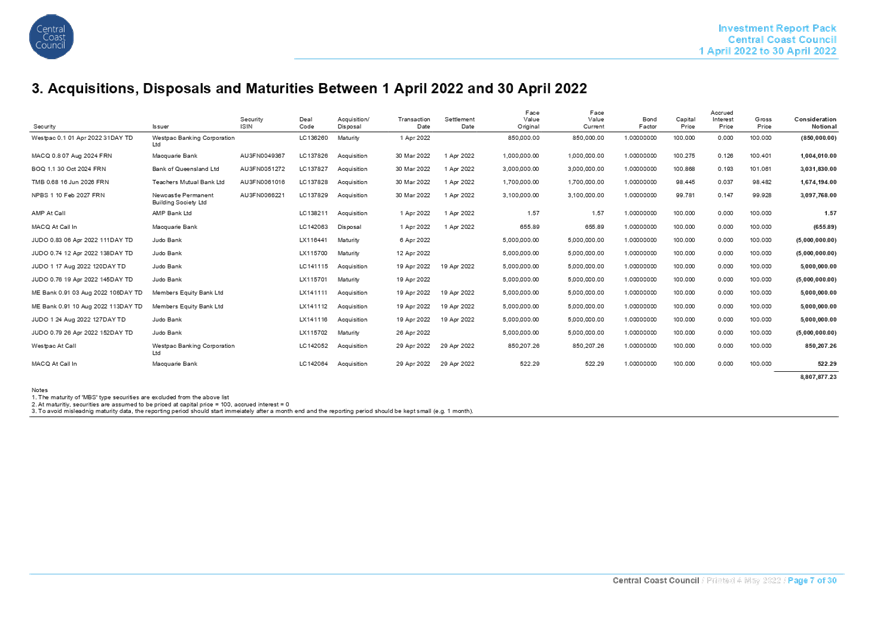Select accrued interest price '0.193'
874x618 pixels.
click(725, 169)
